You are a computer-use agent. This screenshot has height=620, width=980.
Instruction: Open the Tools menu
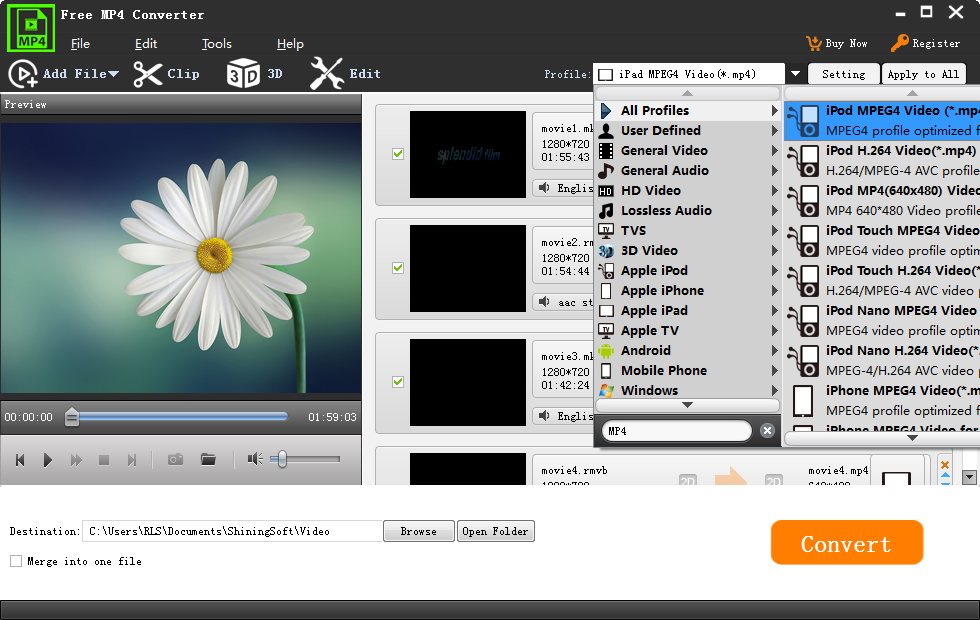(216, 44)
